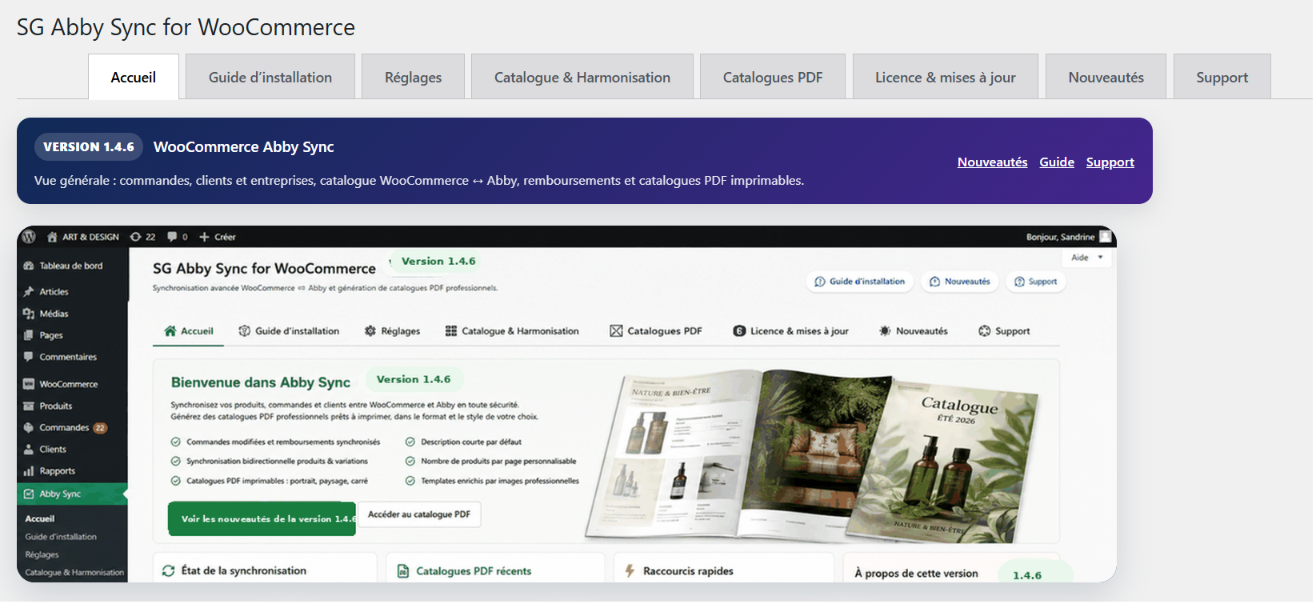Click the updates icon showing 22 in preview
Image resolution: width=1313 pixels, height=602 pixels.
pyautogui.click(x=136, y=237)
